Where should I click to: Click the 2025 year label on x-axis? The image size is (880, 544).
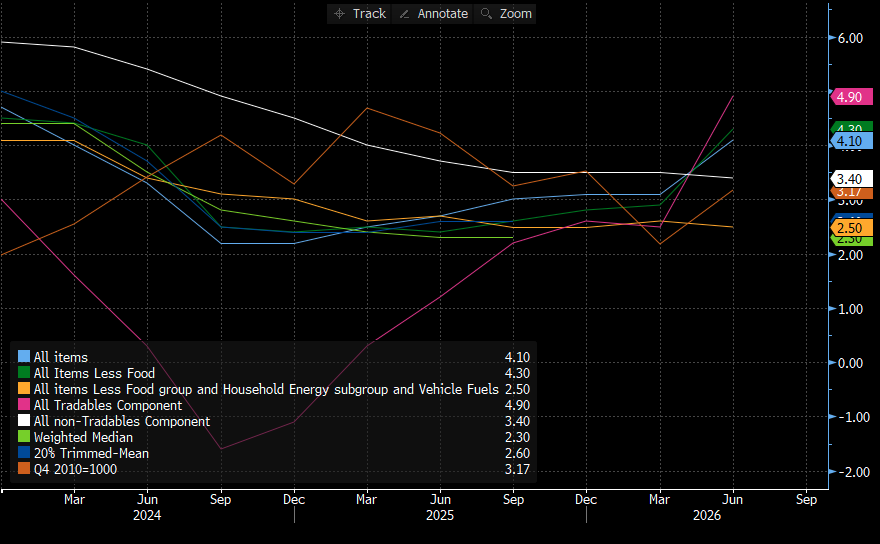(x=440, y=515)
